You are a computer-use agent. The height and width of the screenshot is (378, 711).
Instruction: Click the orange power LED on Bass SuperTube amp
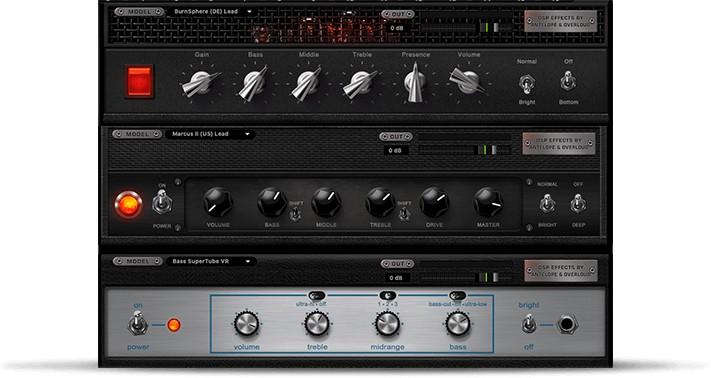click(174, 325)
